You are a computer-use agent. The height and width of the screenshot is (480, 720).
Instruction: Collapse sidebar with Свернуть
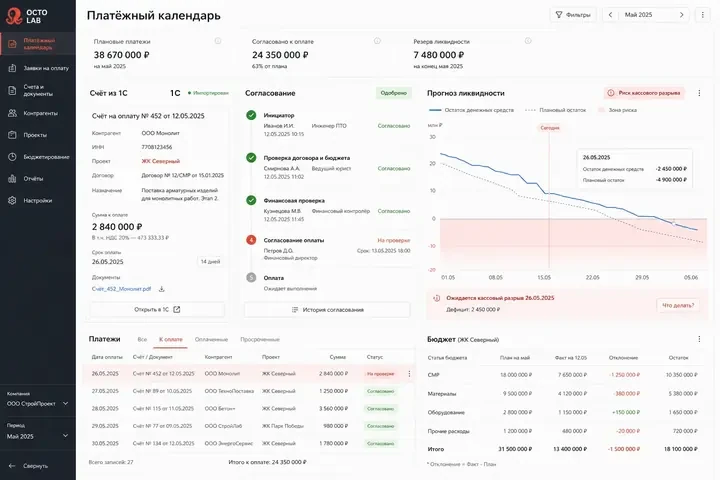tap(28, 466)
